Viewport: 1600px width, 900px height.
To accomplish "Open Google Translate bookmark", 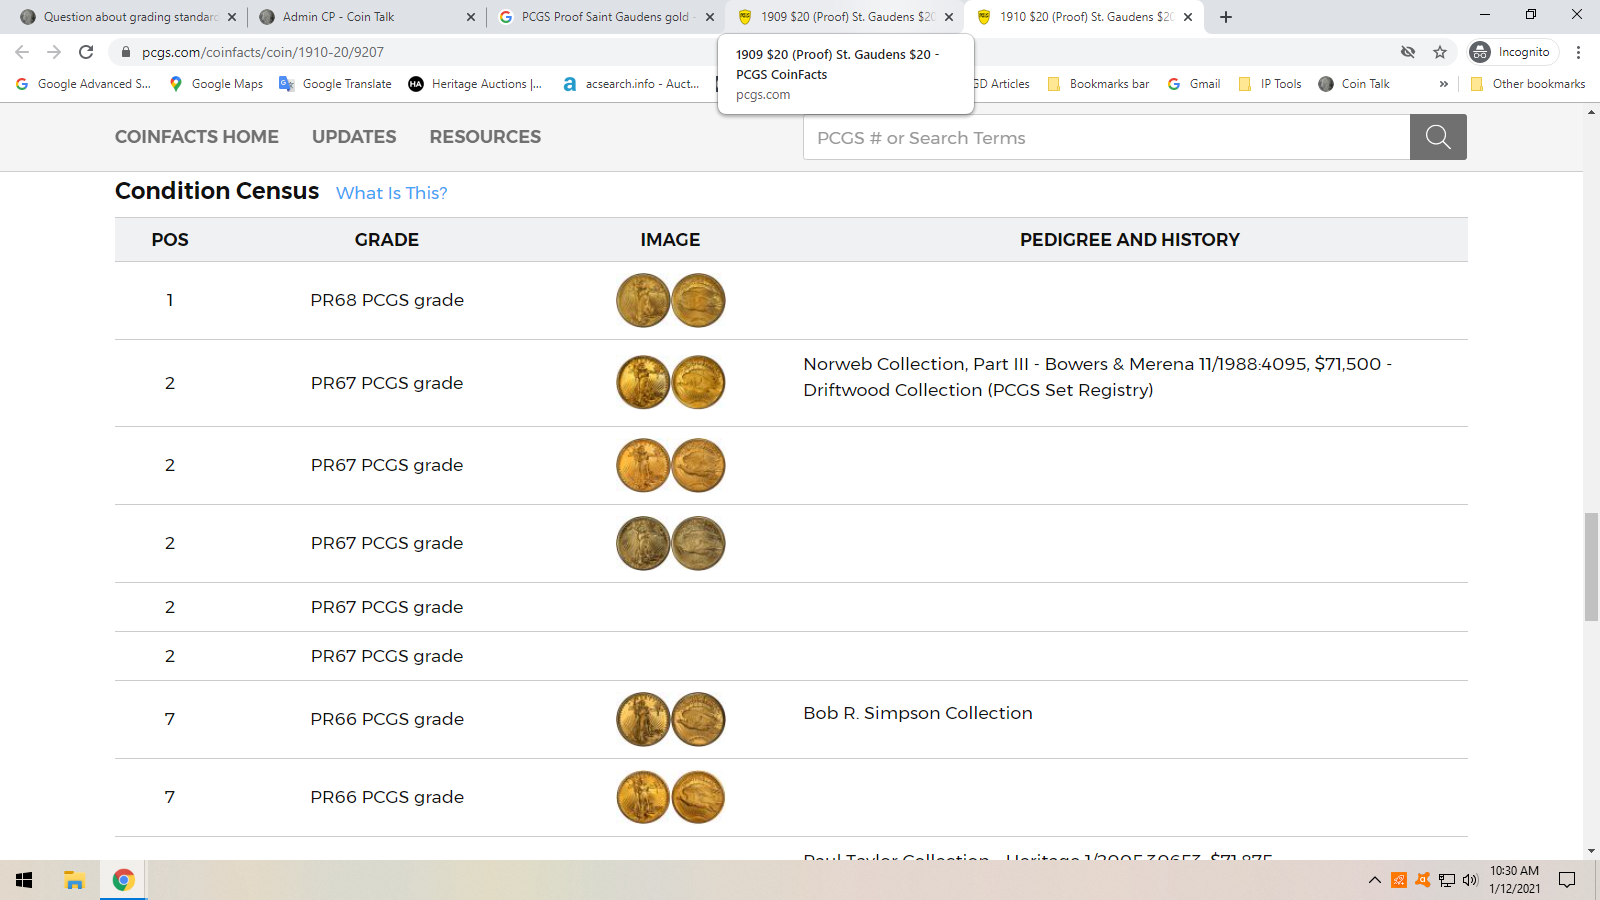I will coord(335,84).
